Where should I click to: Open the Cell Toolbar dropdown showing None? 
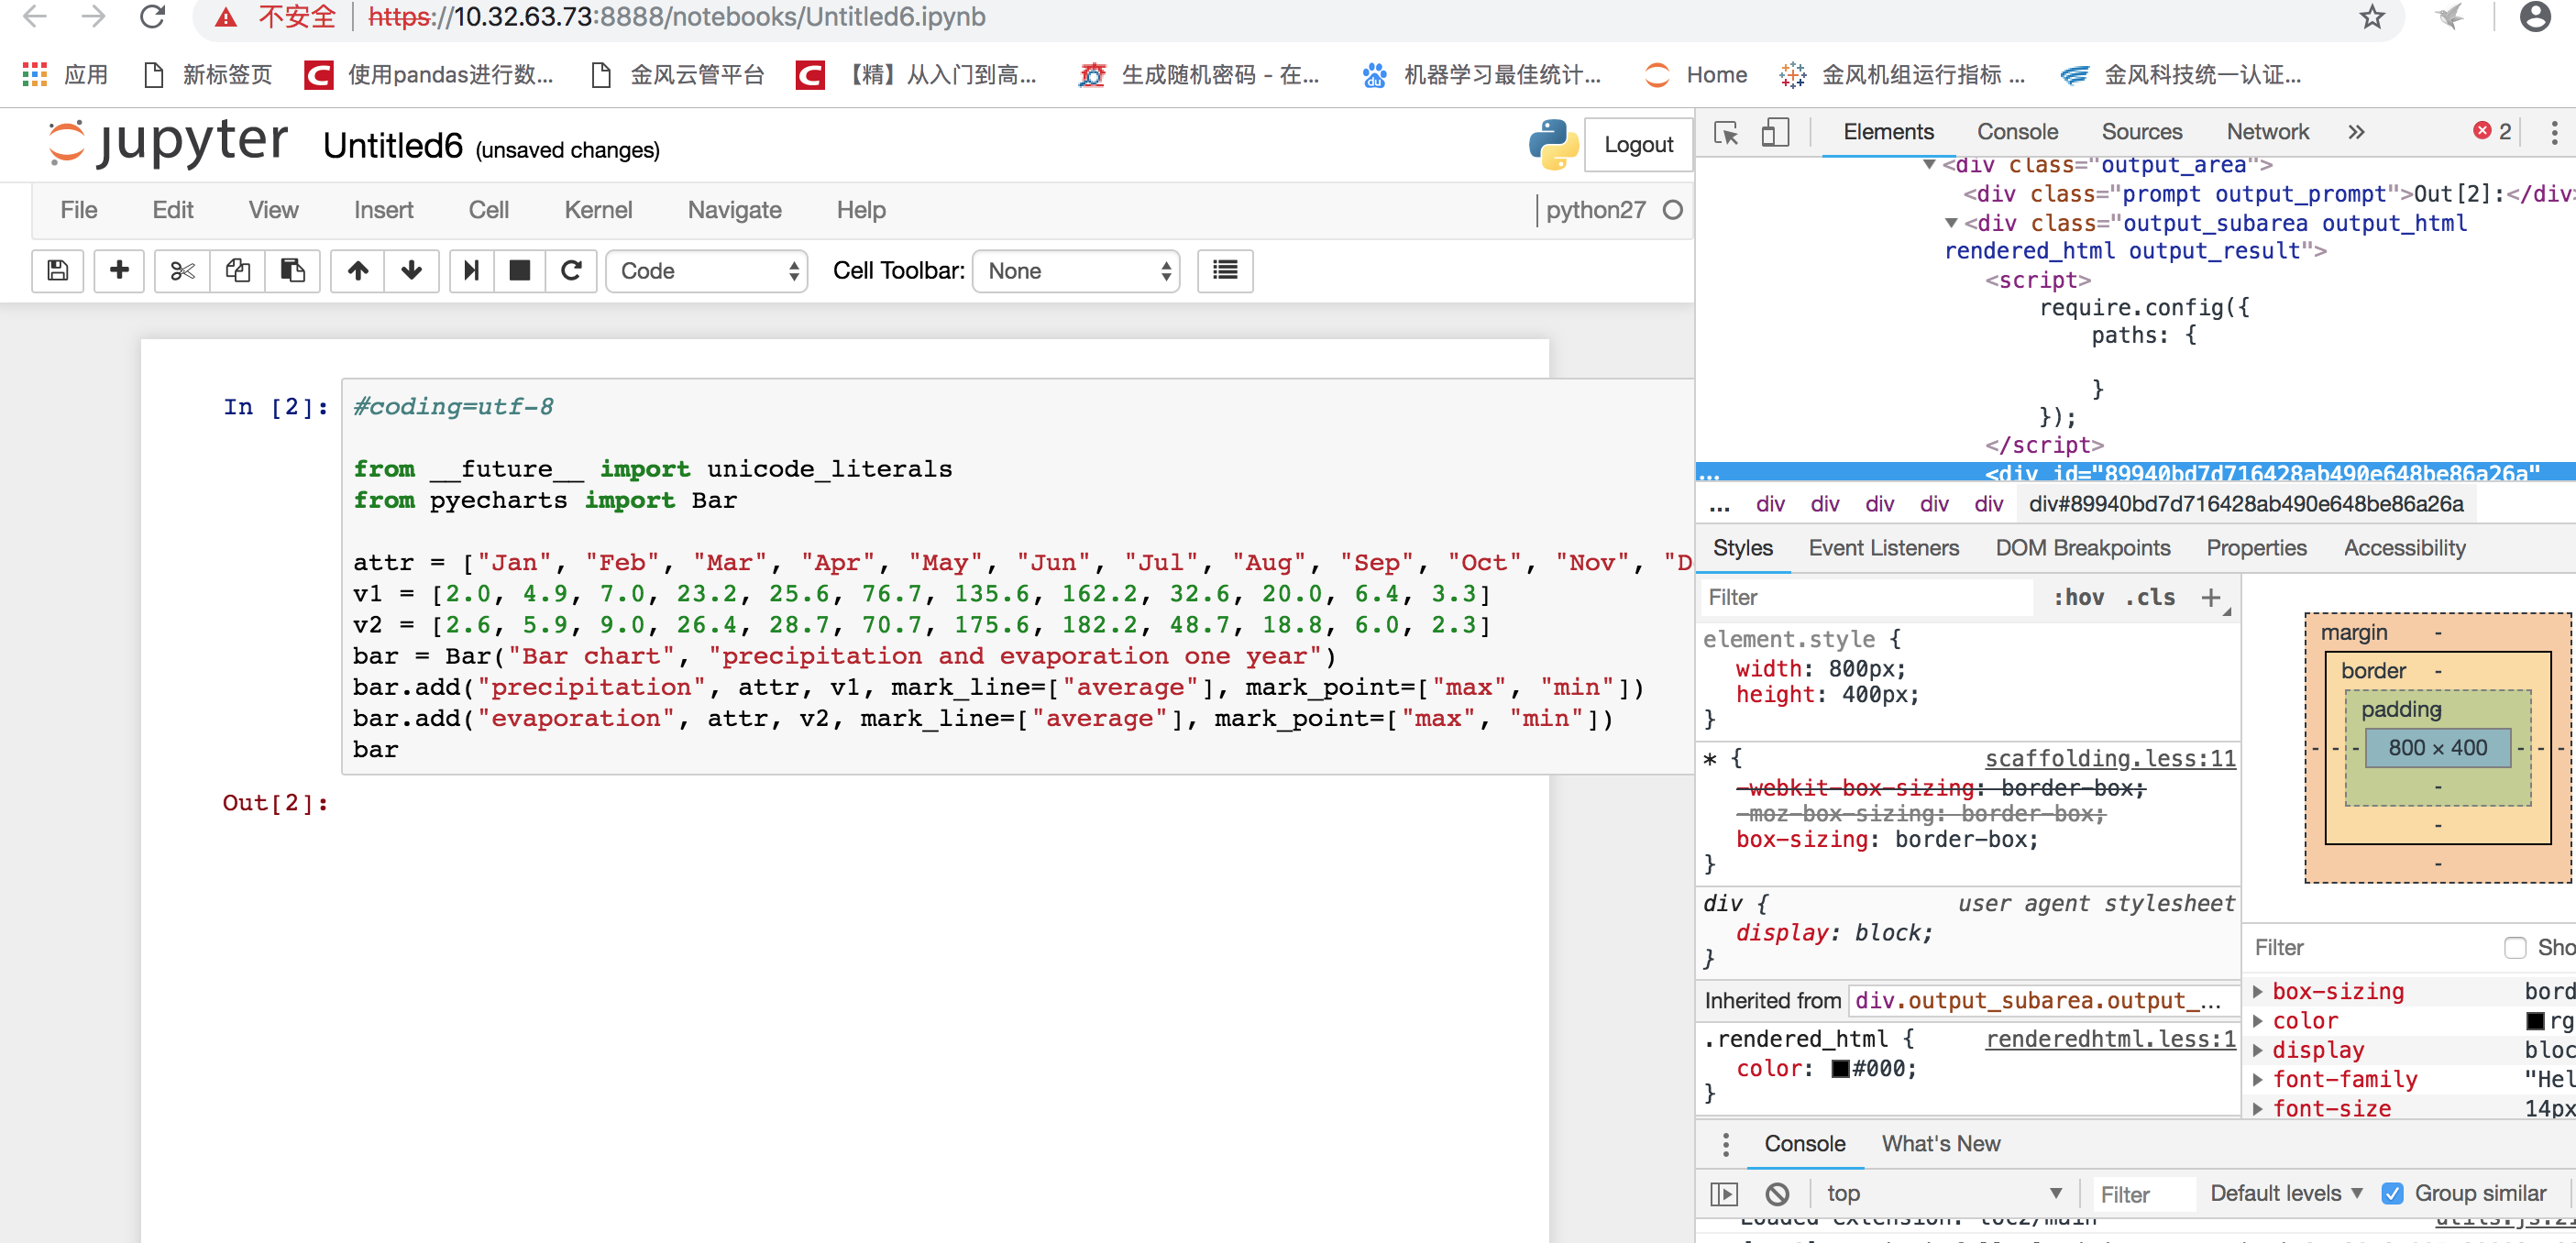coord(1075,271)
